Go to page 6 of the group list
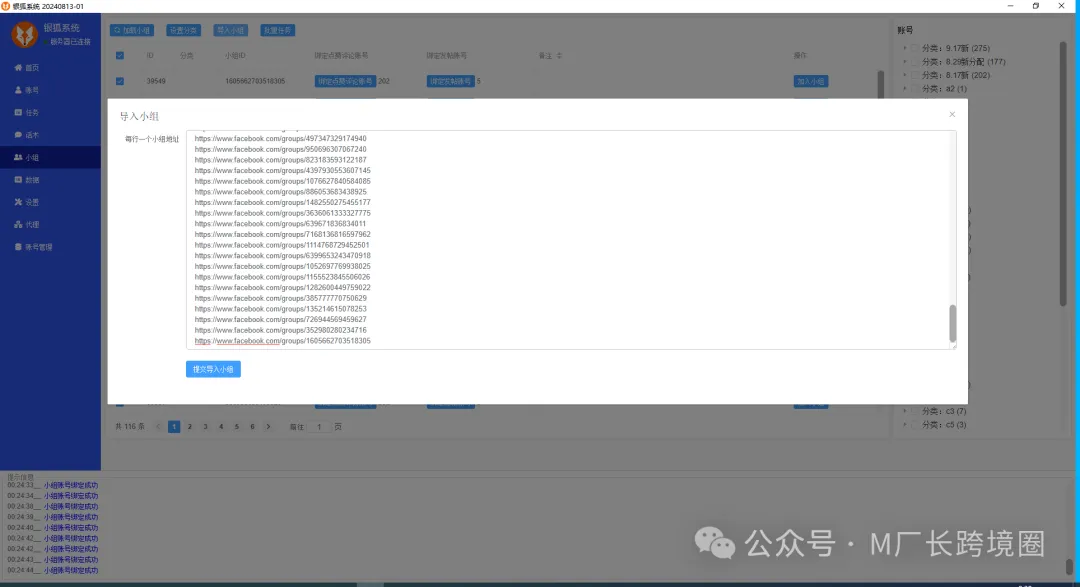The height and width of the screenshot is (587, 1080). (252, 427)
